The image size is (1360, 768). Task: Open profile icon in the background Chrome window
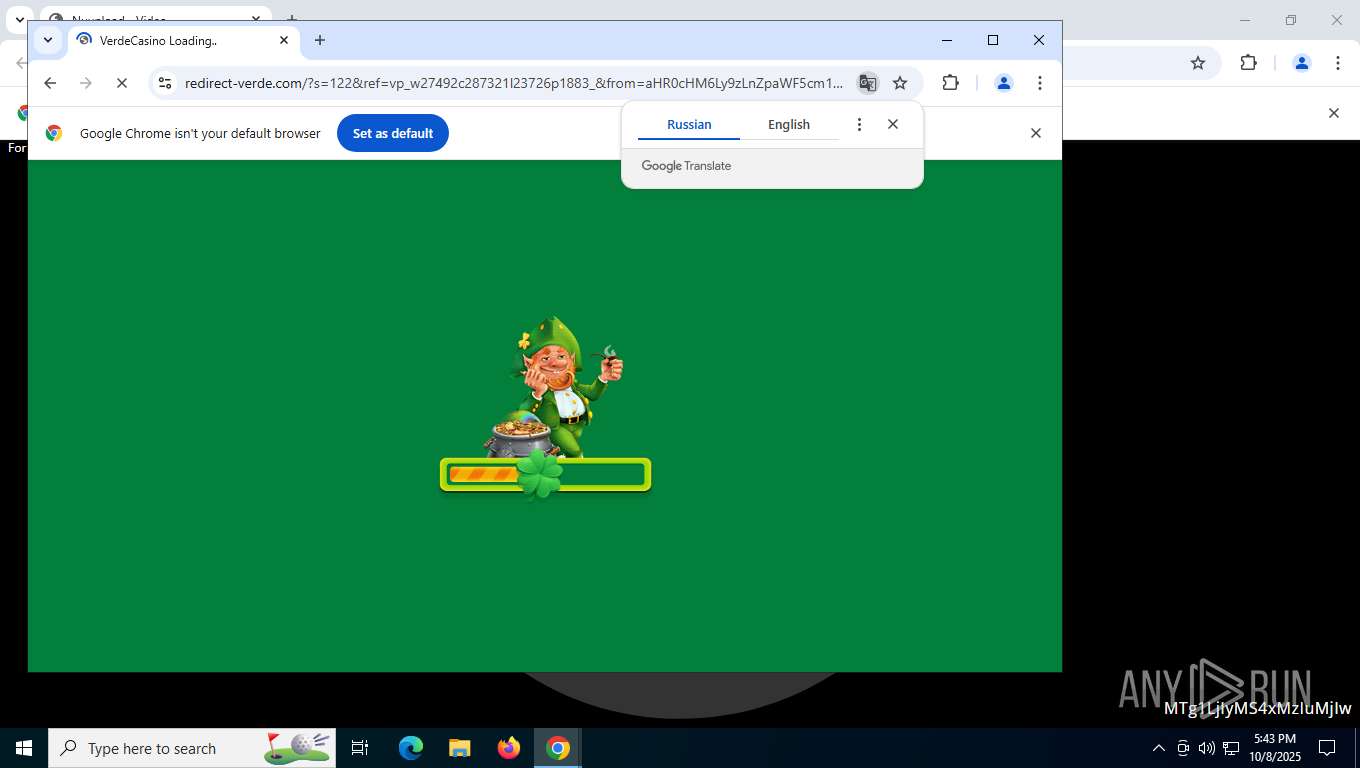(x=1302, y=63)
